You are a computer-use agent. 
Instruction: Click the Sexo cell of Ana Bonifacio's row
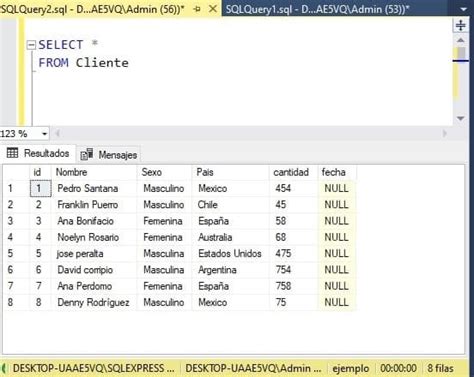point(164,221)
